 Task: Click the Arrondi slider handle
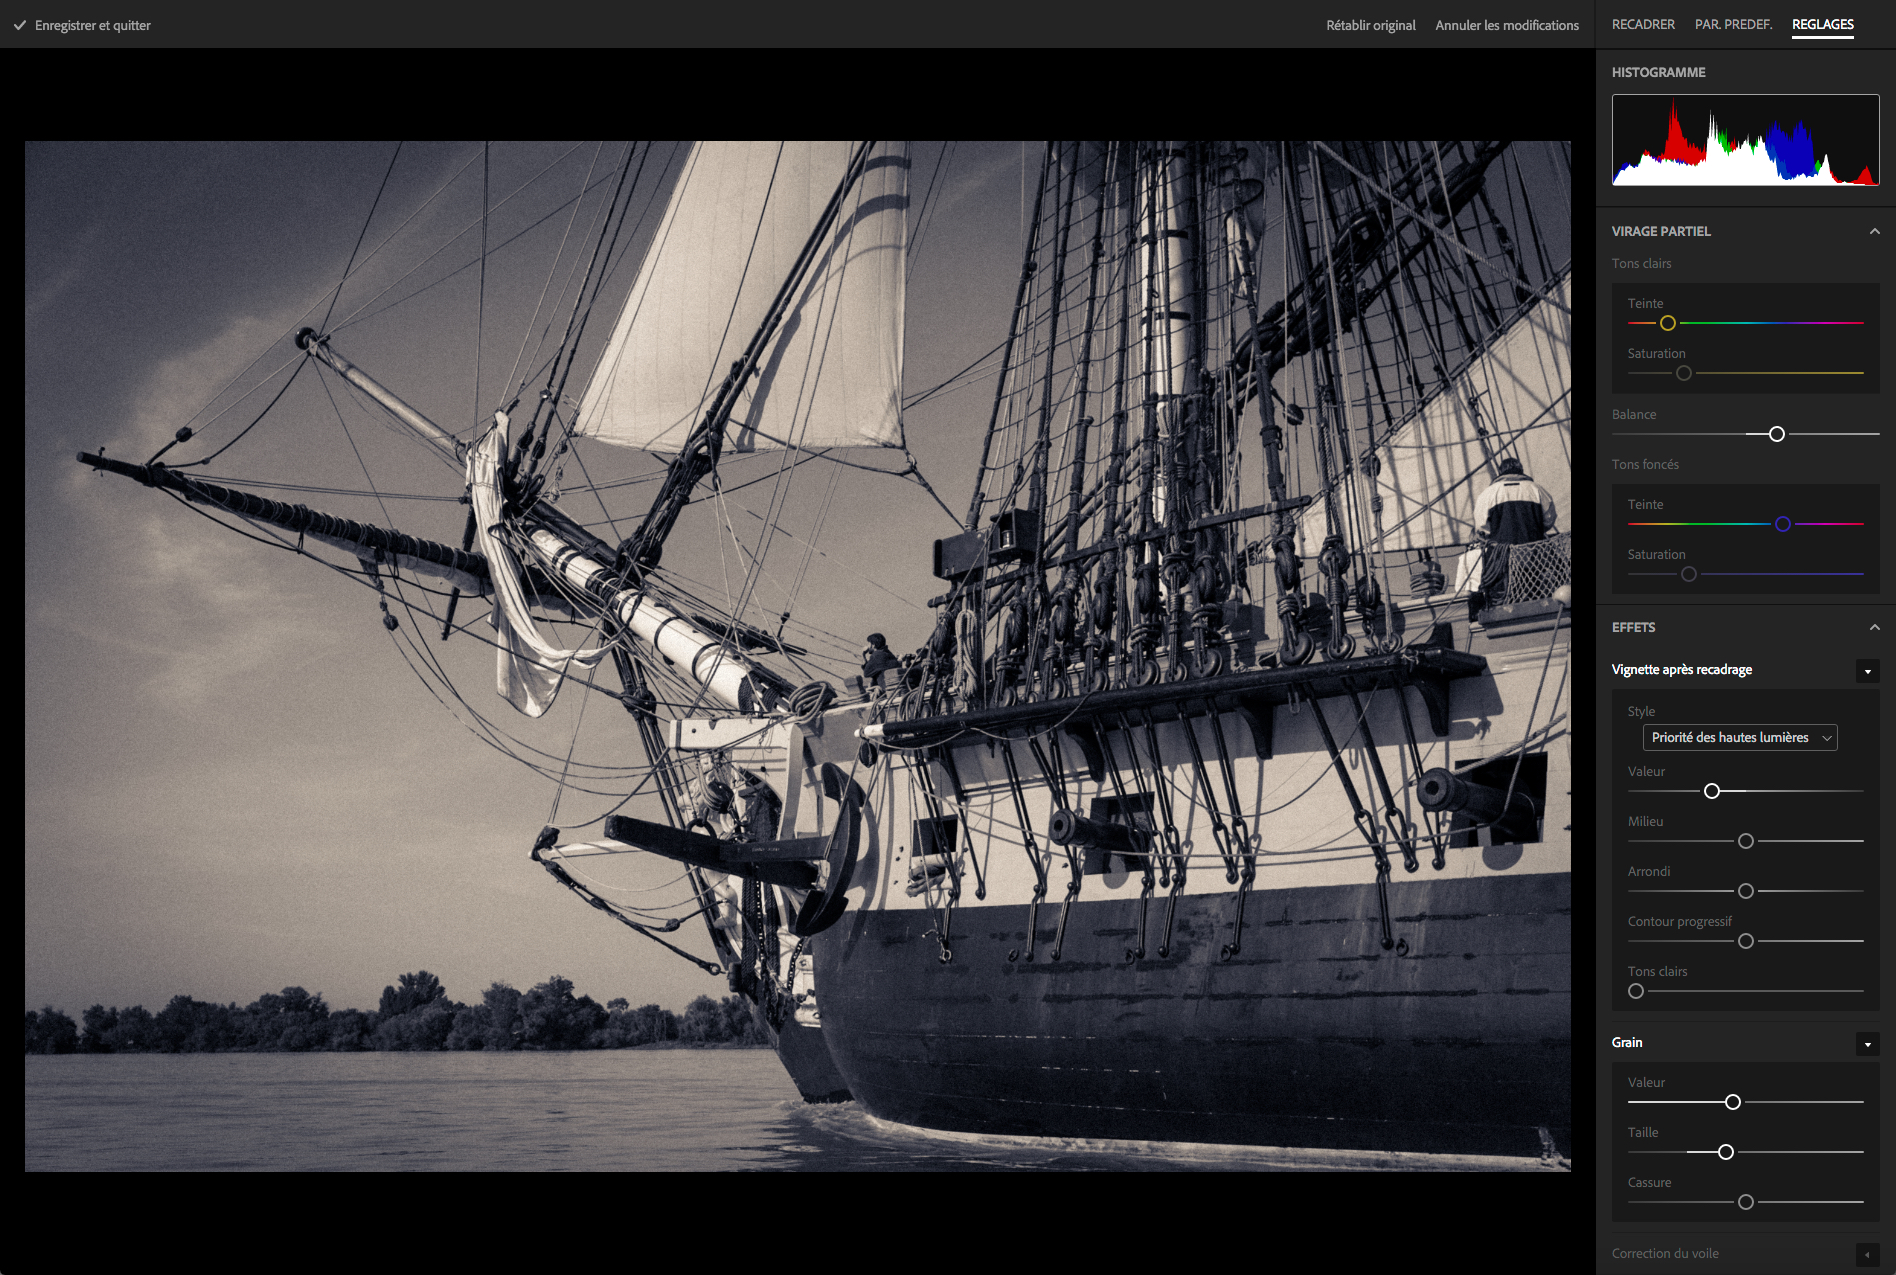1746,891
